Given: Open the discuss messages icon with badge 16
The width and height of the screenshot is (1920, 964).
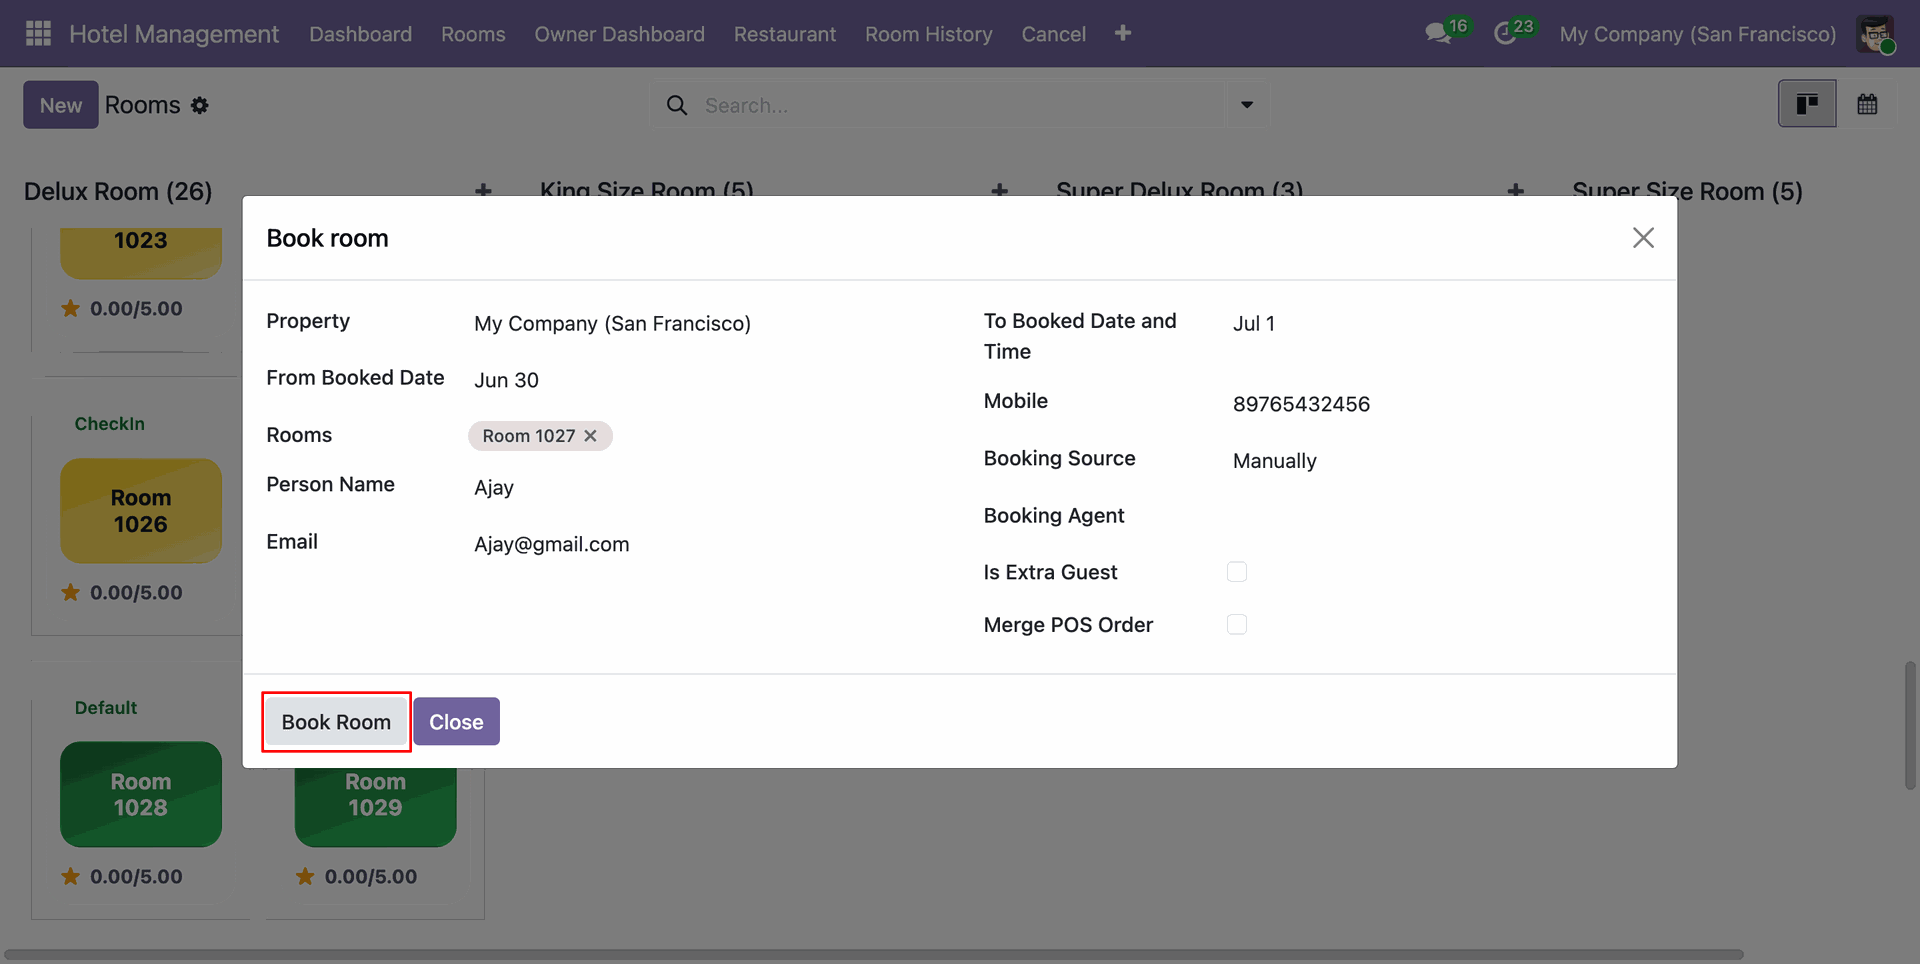Looking at the screenshot, I should point(1439,34).
